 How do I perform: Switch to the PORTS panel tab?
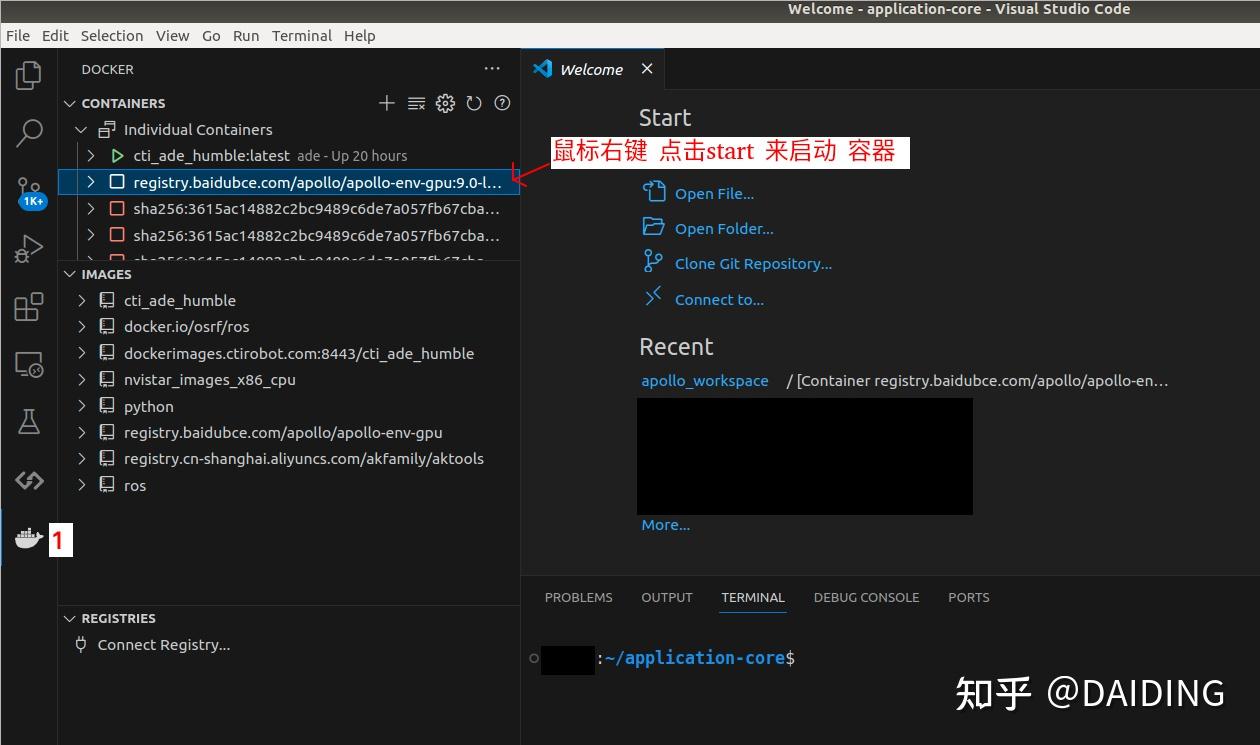(969, 597)
